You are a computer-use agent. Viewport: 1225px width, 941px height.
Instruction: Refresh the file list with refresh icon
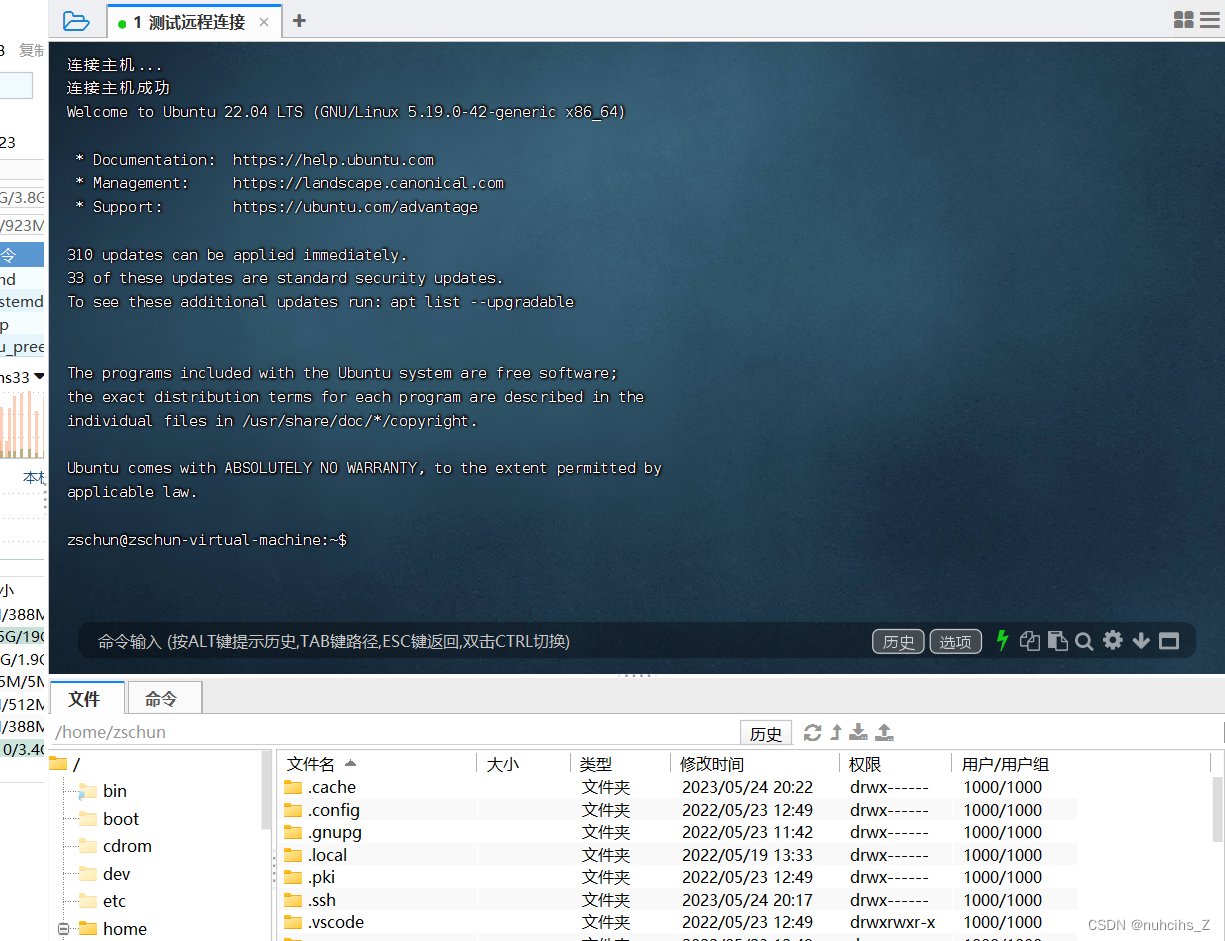(x=812, y=732)
